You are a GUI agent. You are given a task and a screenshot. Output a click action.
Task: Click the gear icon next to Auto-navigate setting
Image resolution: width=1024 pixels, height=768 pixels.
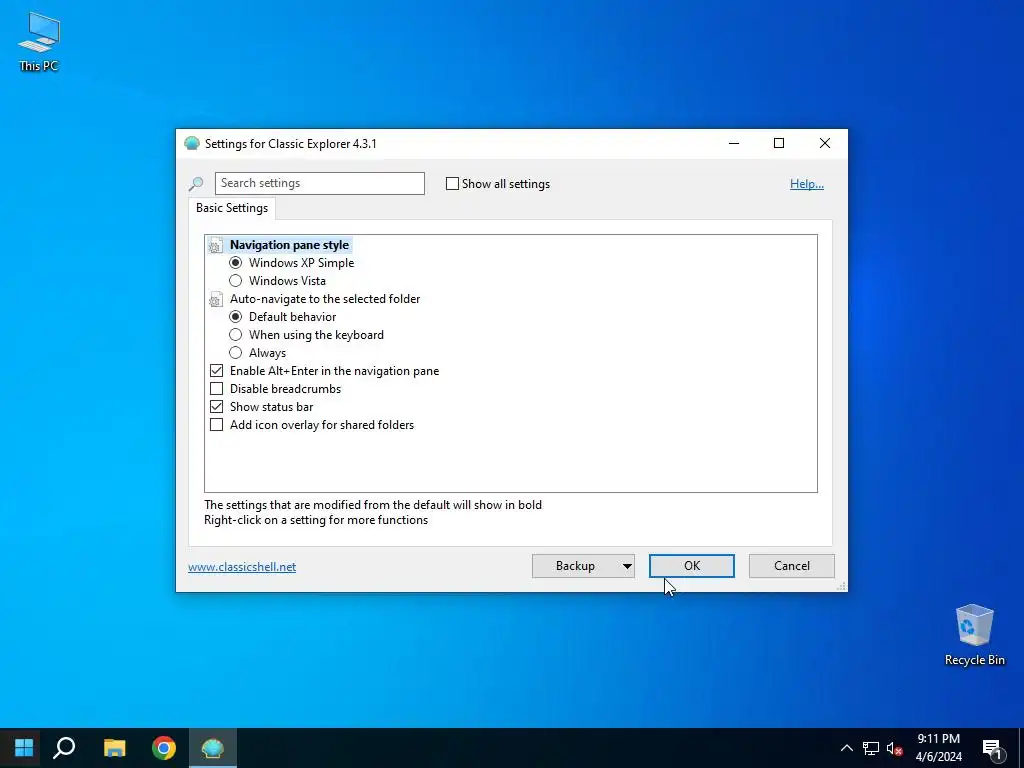215,300
